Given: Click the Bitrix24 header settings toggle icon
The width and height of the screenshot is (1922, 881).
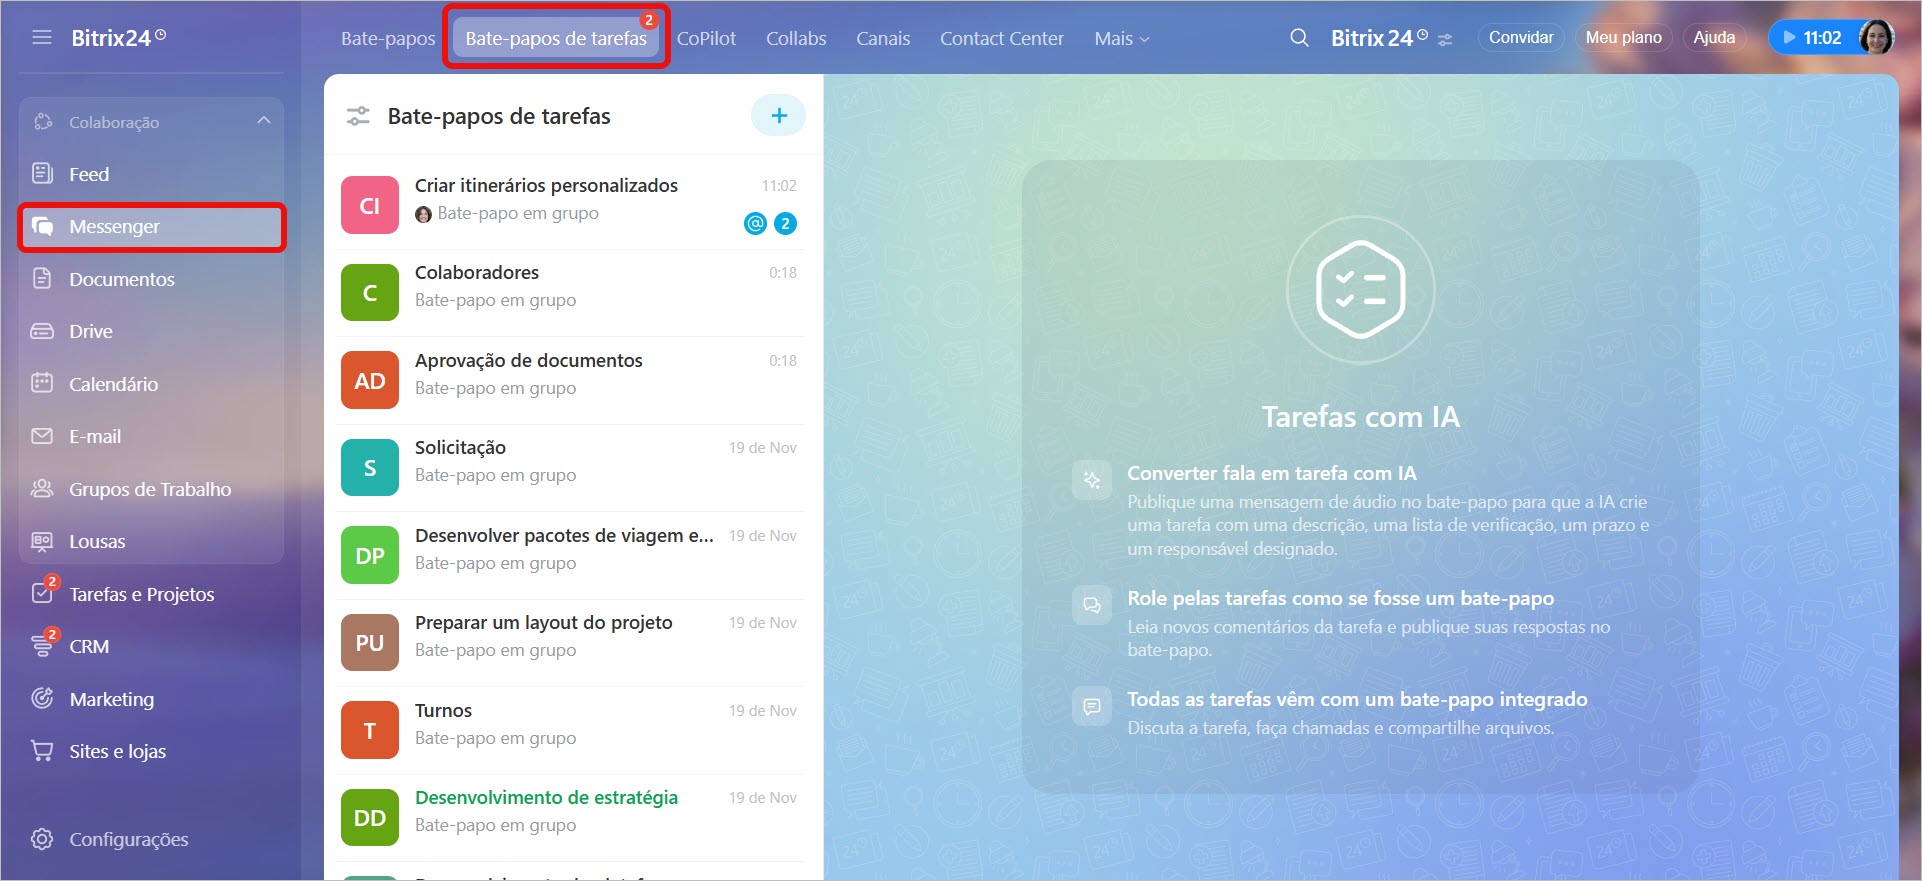Looking at the screenshot, I should click(x=1445, y=40).
